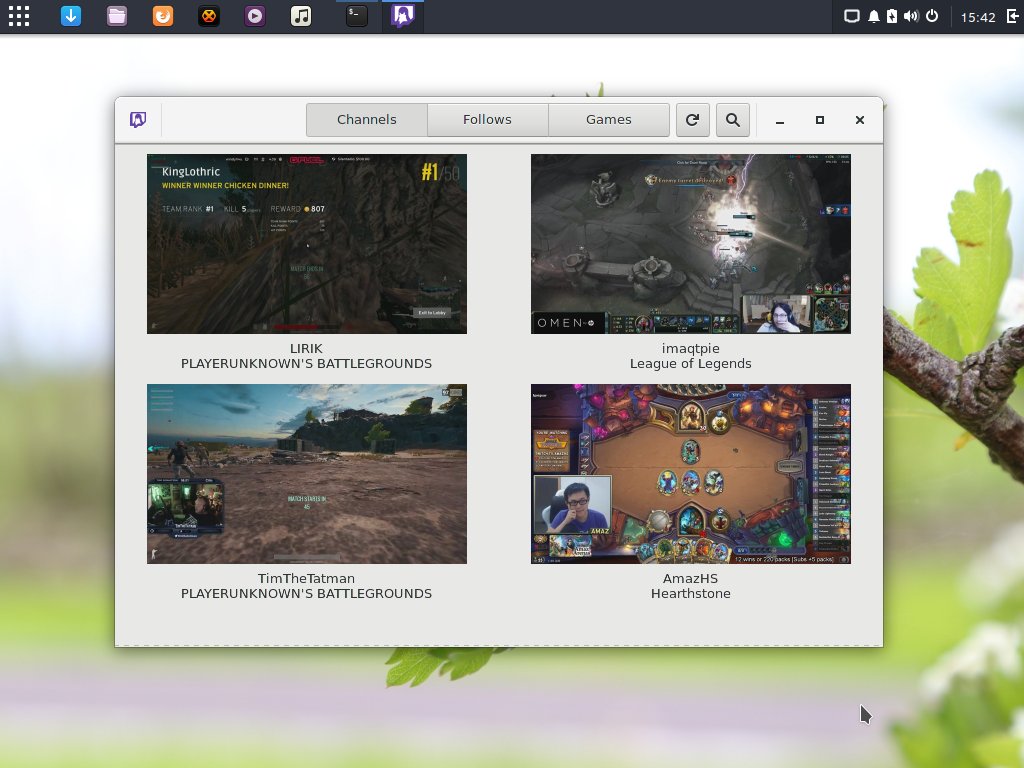Launch the blue download installer app
This screenshot has width=1024, height=768.
pyautogui.click(x=71, y=16)
